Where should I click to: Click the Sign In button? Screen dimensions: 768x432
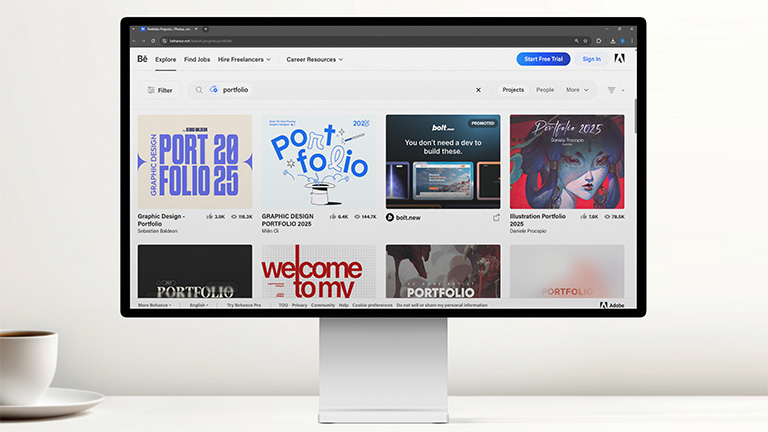591,59
